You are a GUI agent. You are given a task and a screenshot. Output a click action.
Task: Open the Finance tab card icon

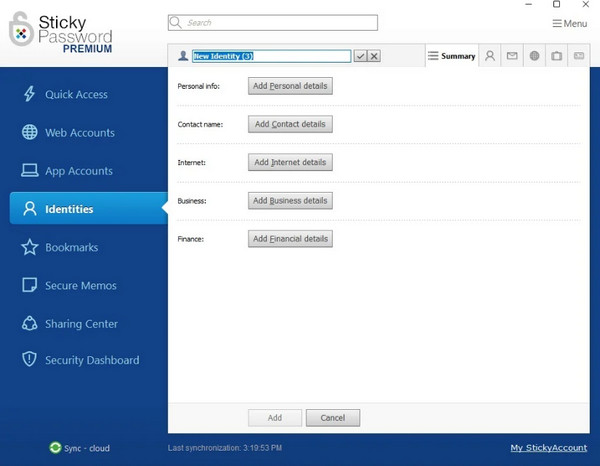point(579,56)
